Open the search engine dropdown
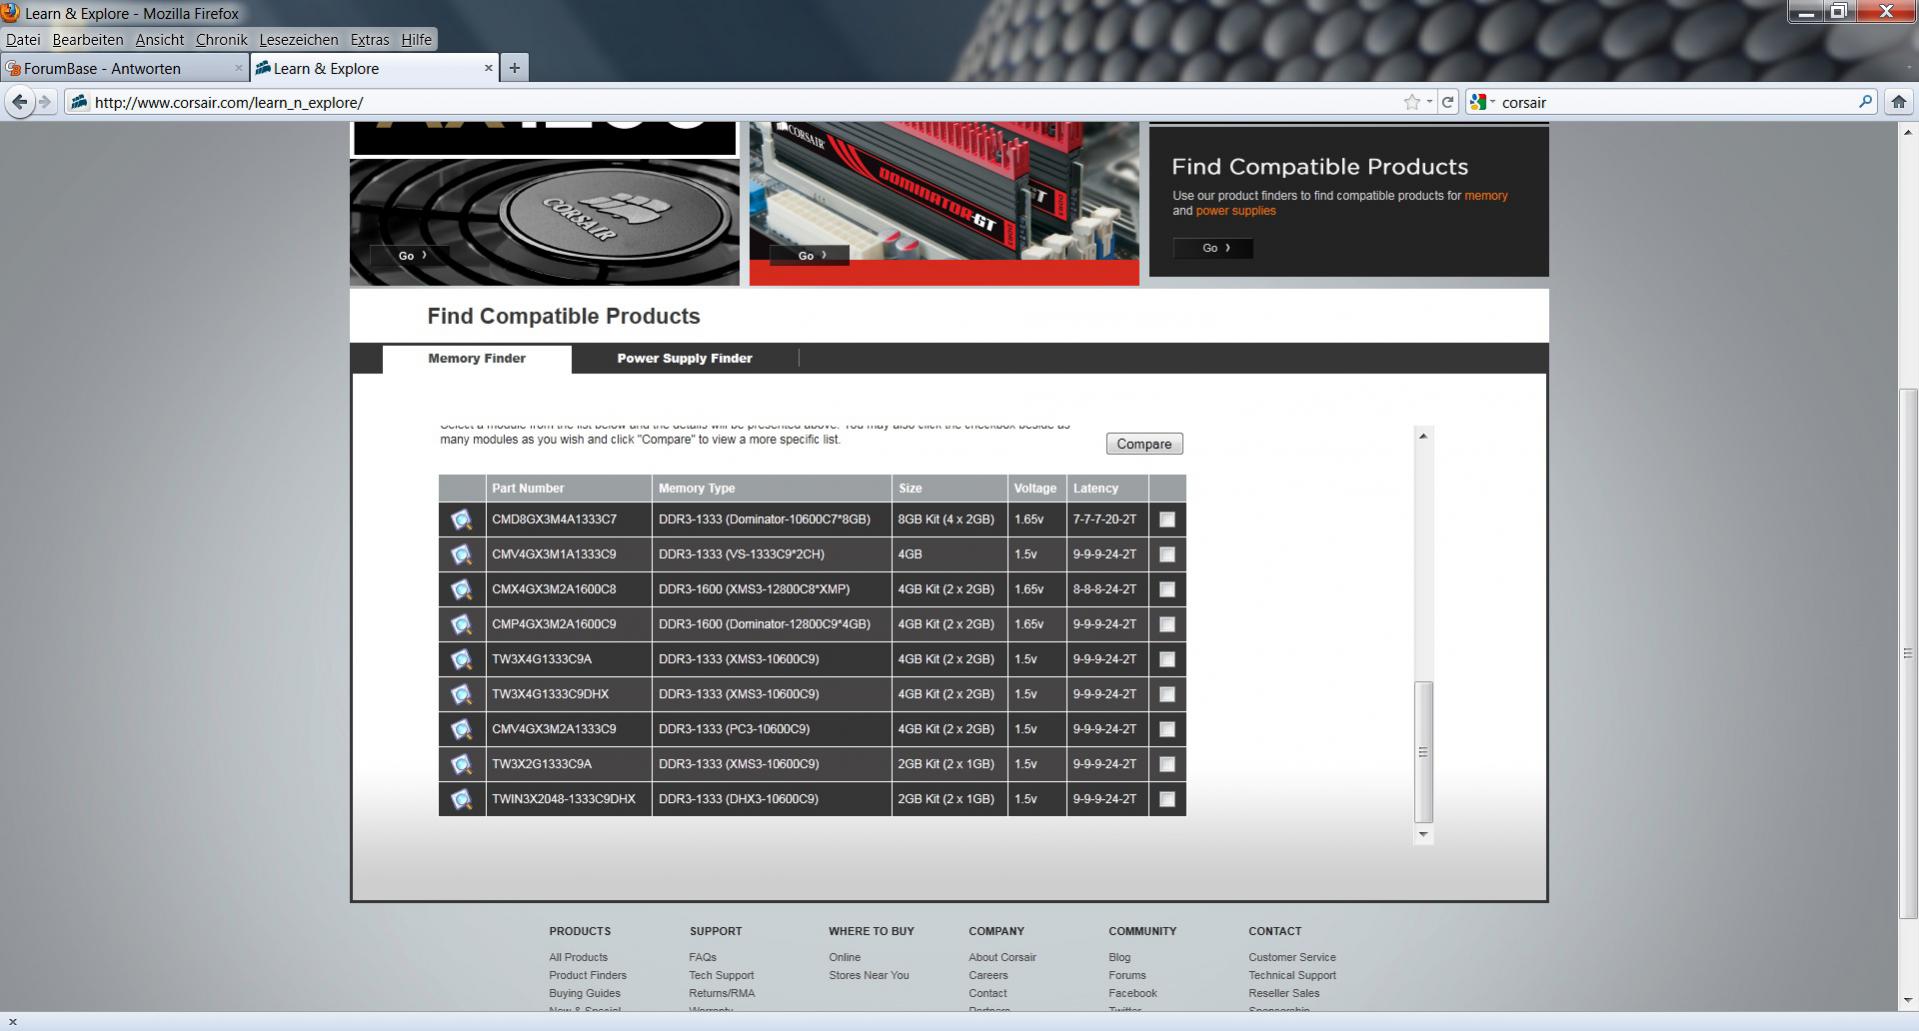 point(1484,102)
